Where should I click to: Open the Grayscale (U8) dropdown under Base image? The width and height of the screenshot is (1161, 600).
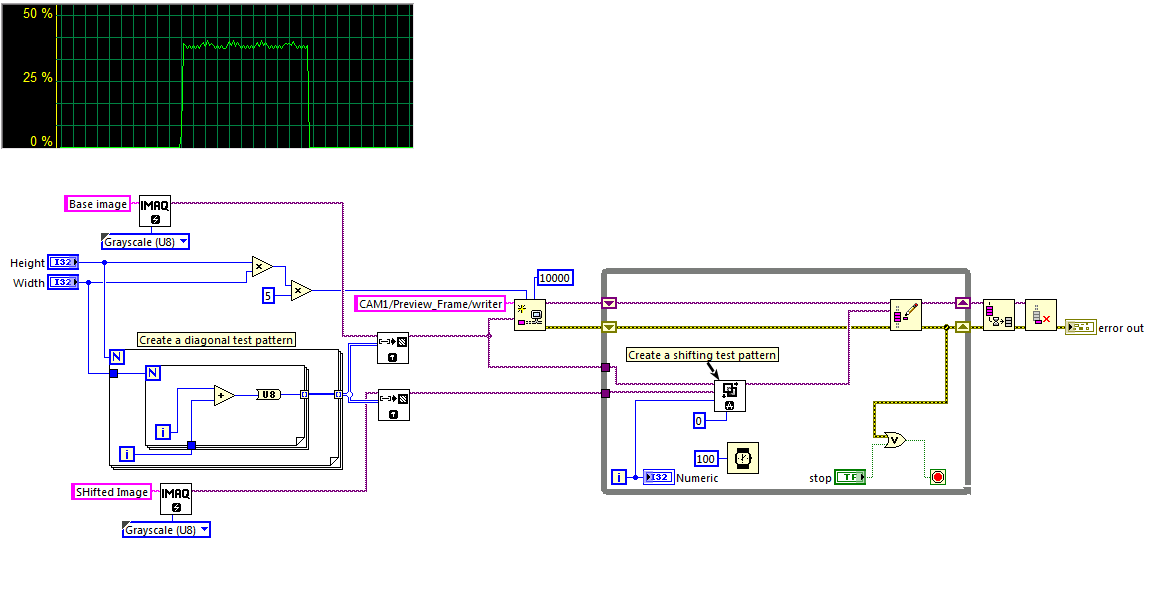[145, 241]
